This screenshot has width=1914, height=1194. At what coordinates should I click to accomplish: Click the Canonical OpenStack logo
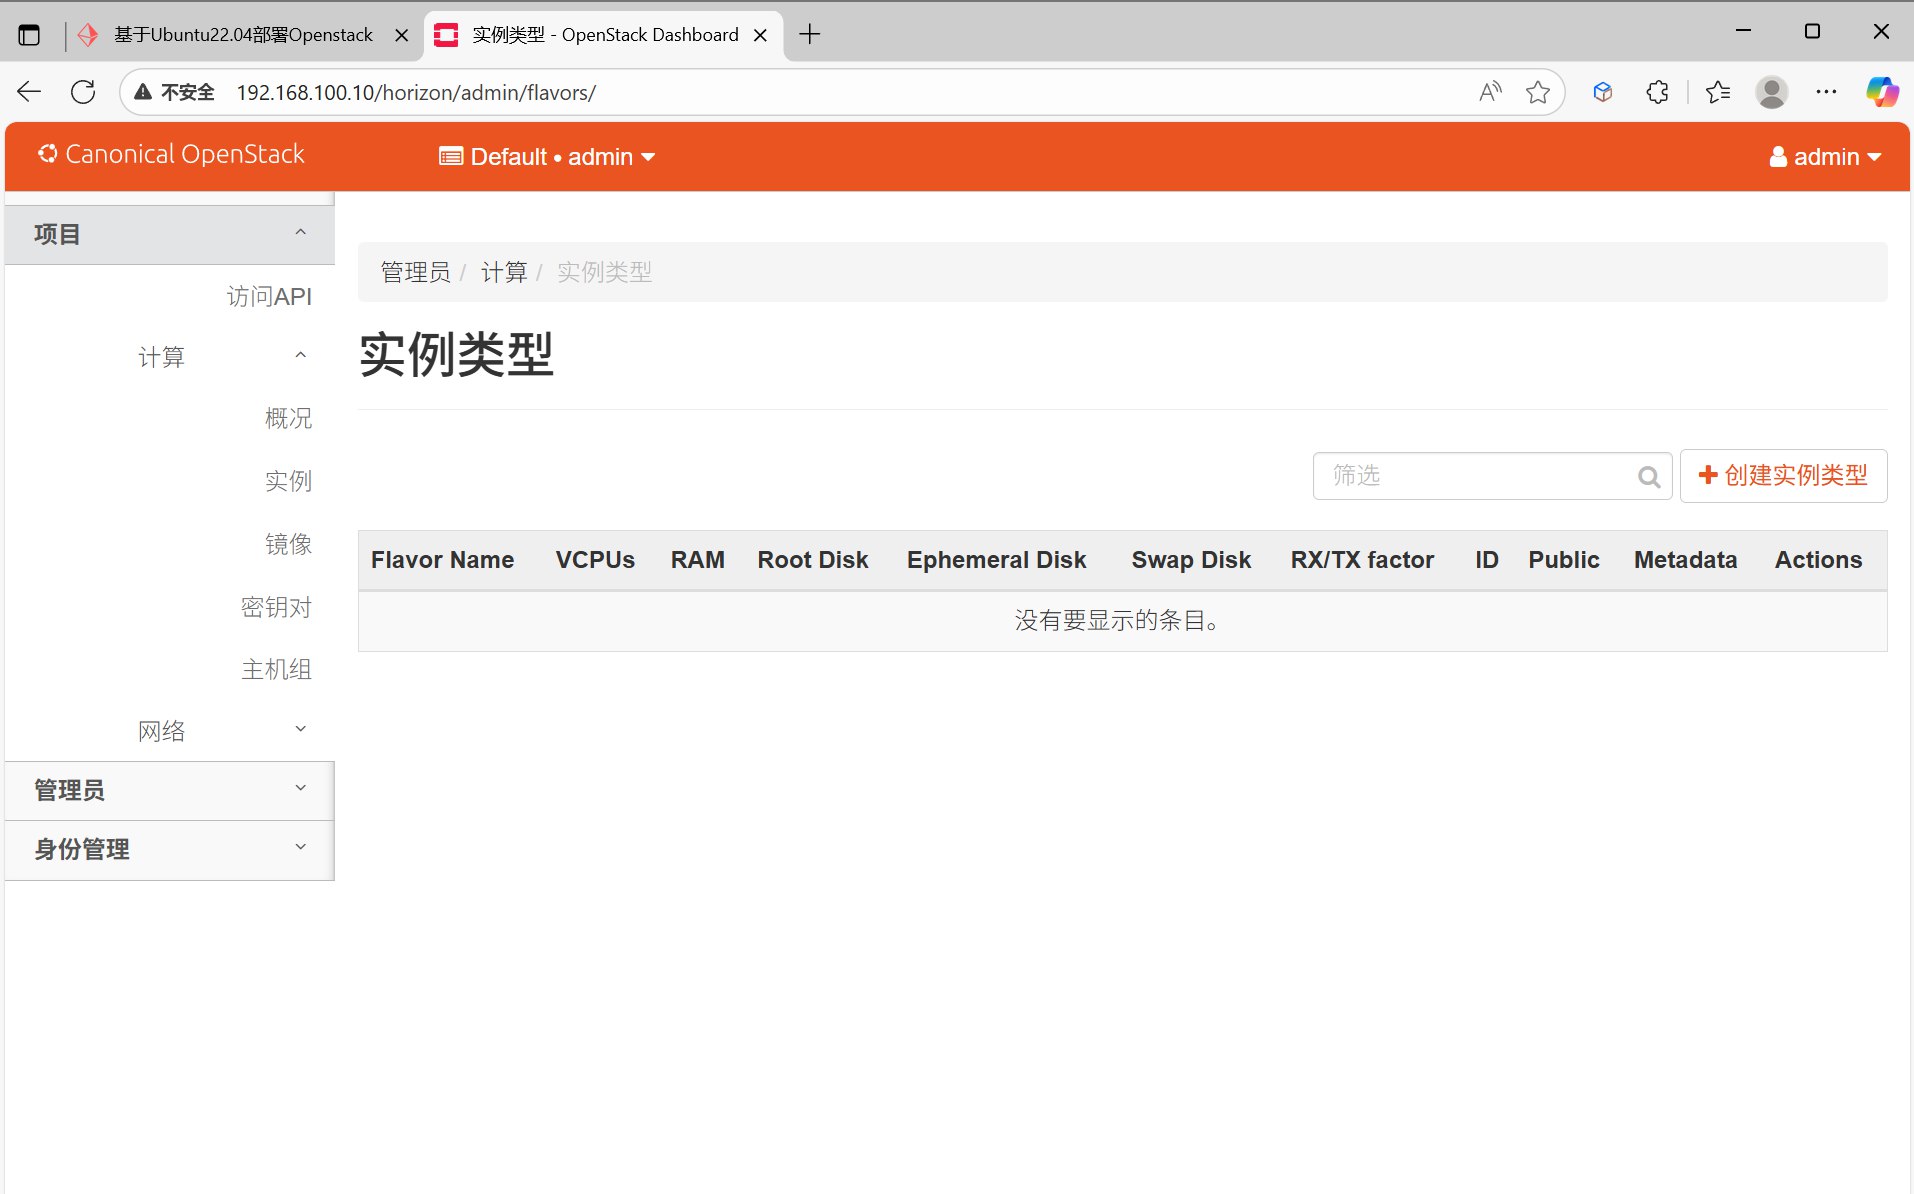(x=171, y=154)
